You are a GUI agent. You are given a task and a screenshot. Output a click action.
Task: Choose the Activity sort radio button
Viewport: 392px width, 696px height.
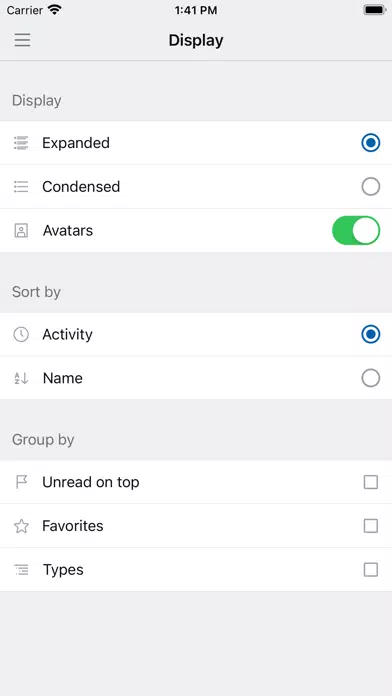click(x=371, y=334)
